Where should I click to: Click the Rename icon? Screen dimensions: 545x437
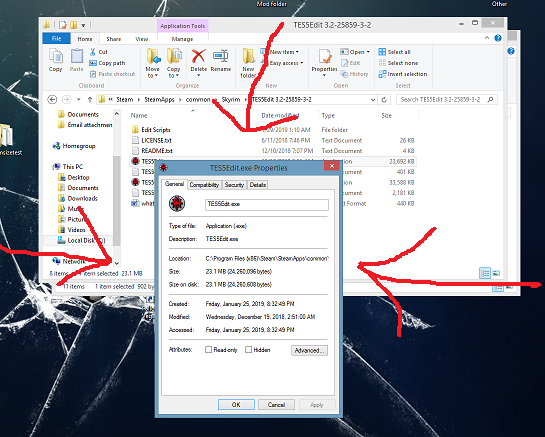[221, 56]
